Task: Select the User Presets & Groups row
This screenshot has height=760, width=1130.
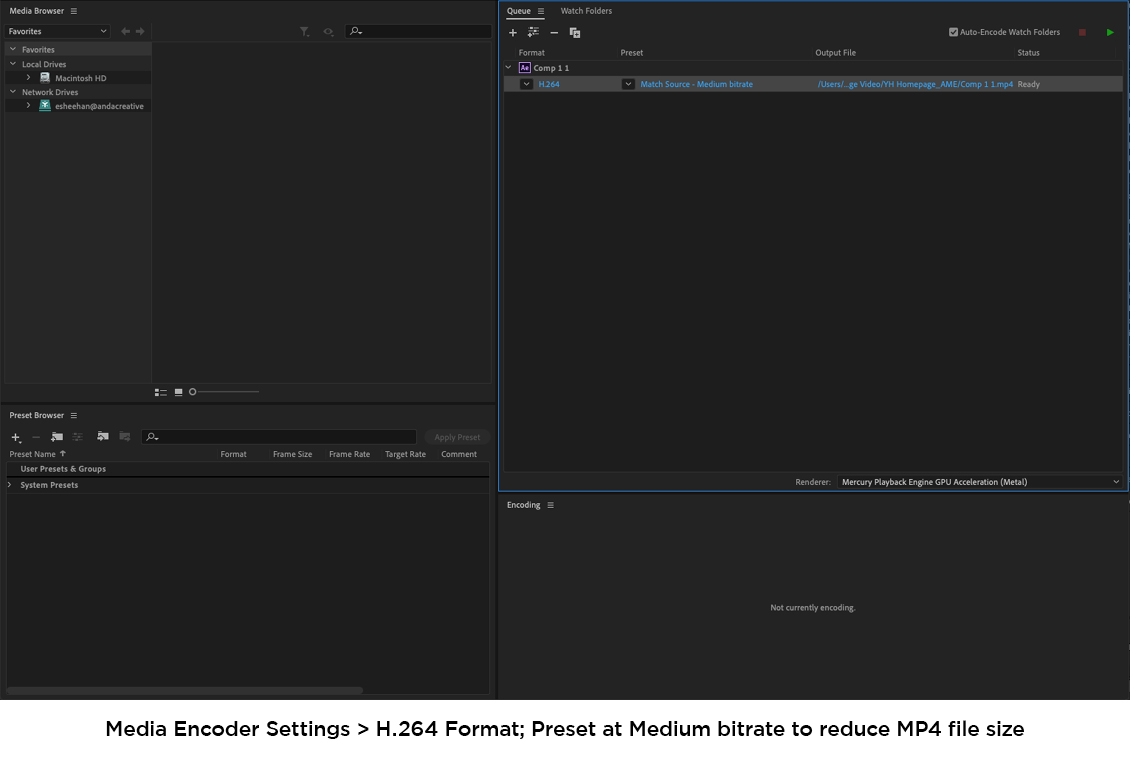Action: tap(247, 469)
